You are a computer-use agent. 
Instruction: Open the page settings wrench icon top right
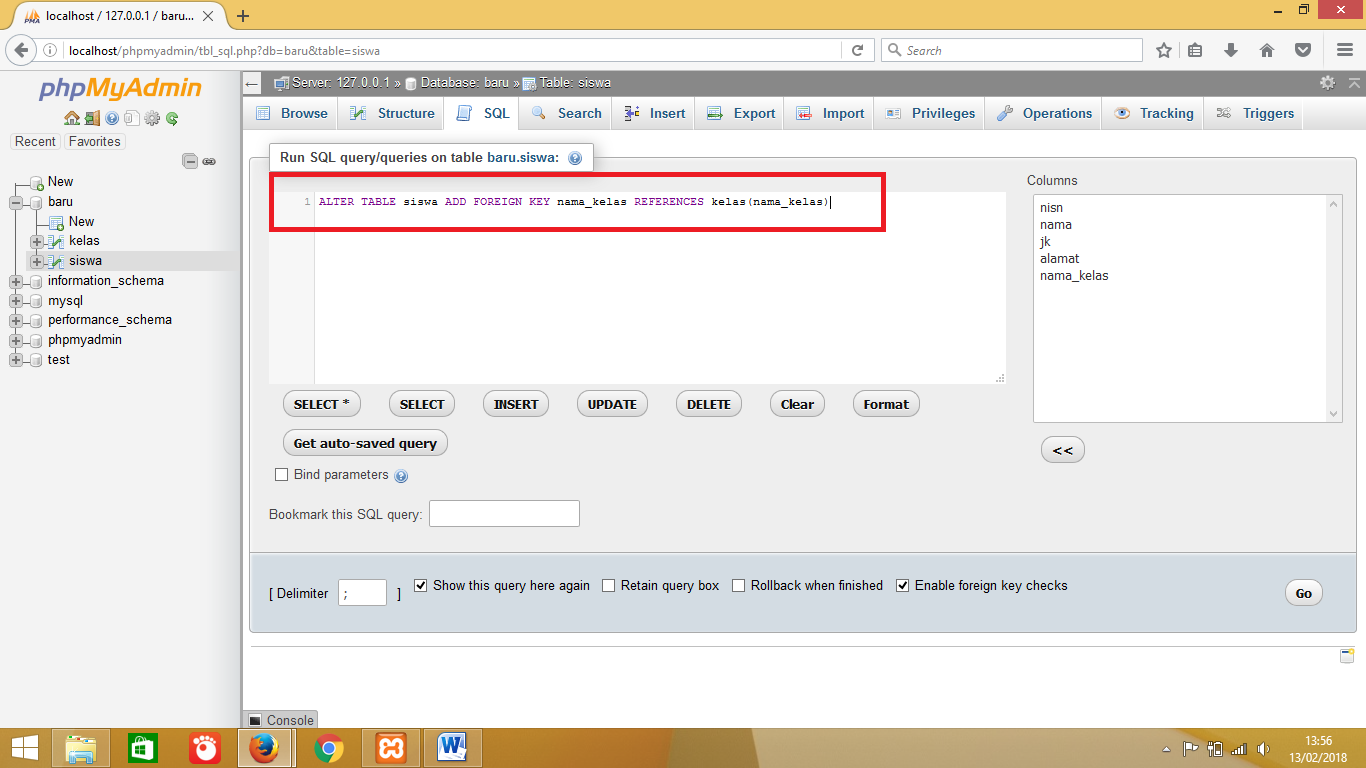[x=1327, y=83]
